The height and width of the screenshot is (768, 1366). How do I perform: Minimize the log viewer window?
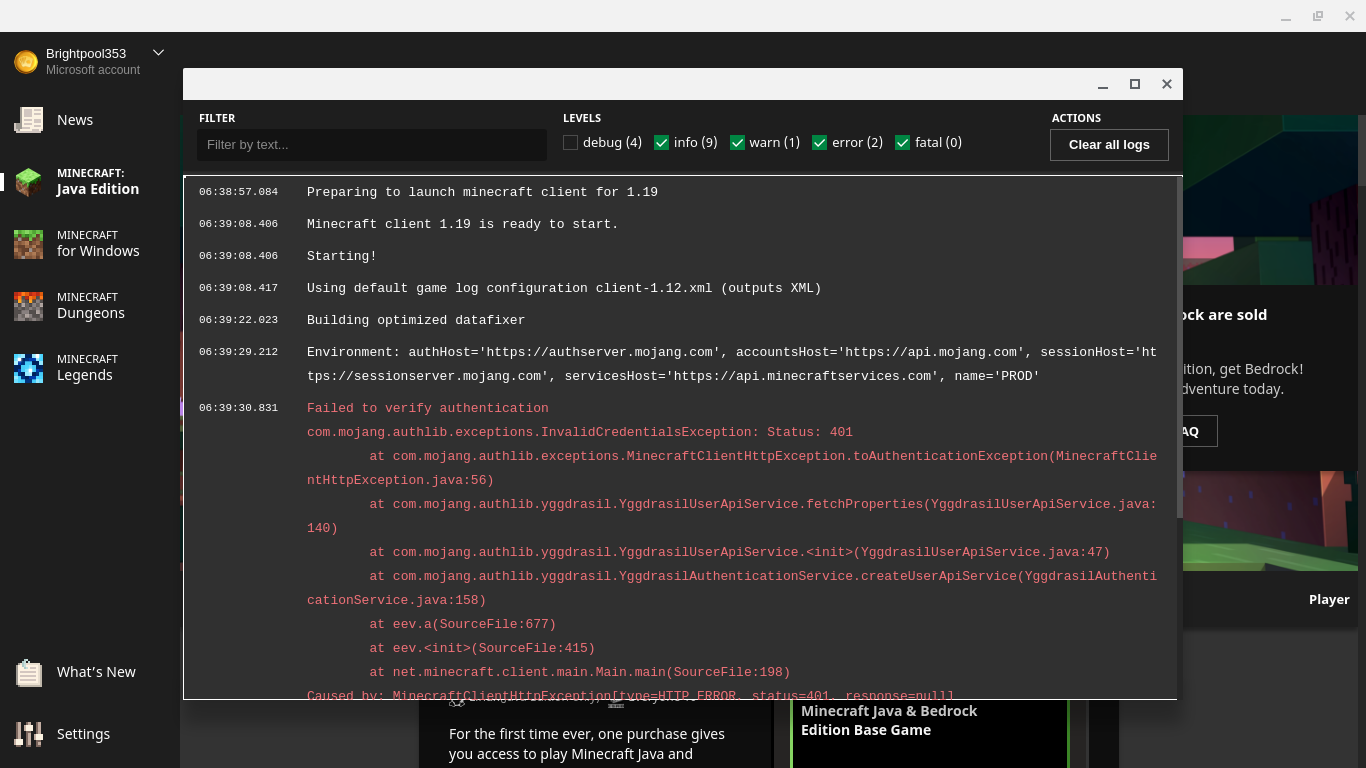[x=1103, y=84]
